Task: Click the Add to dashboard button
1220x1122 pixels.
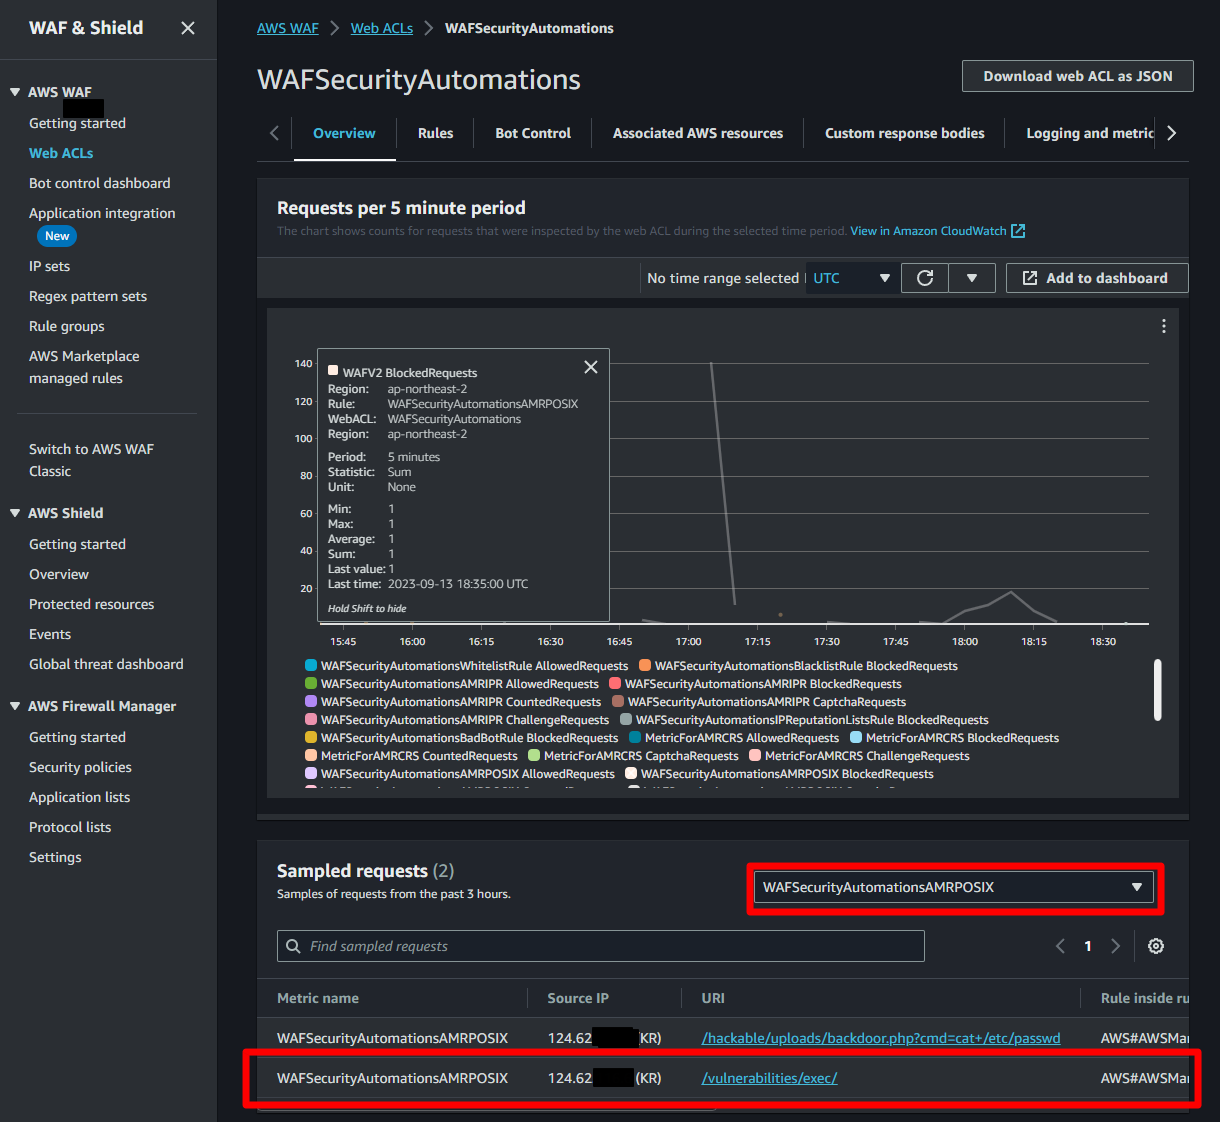Action: pyautogui.click(x=1097, y=278)
